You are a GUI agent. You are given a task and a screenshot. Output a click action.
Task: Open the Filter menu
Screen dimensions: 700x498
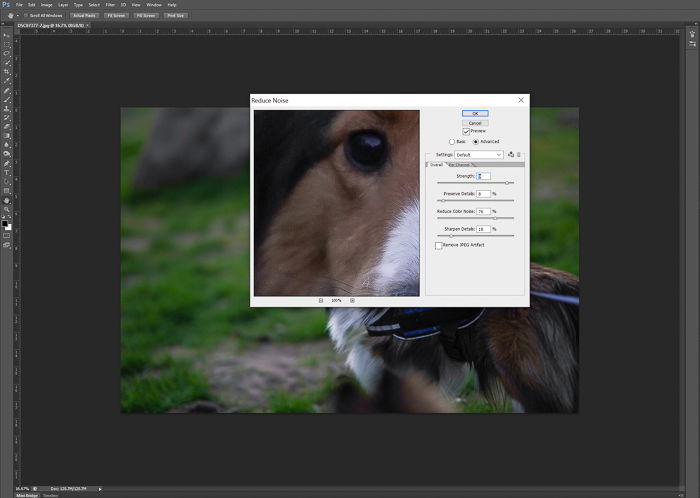click(110, 5)
